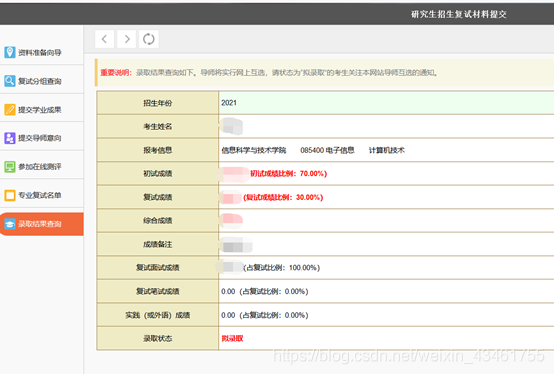This screenshot has height=374, width=554.
Task: Click the 复试面试成绩 row label
Action: [x=158, y=268]
